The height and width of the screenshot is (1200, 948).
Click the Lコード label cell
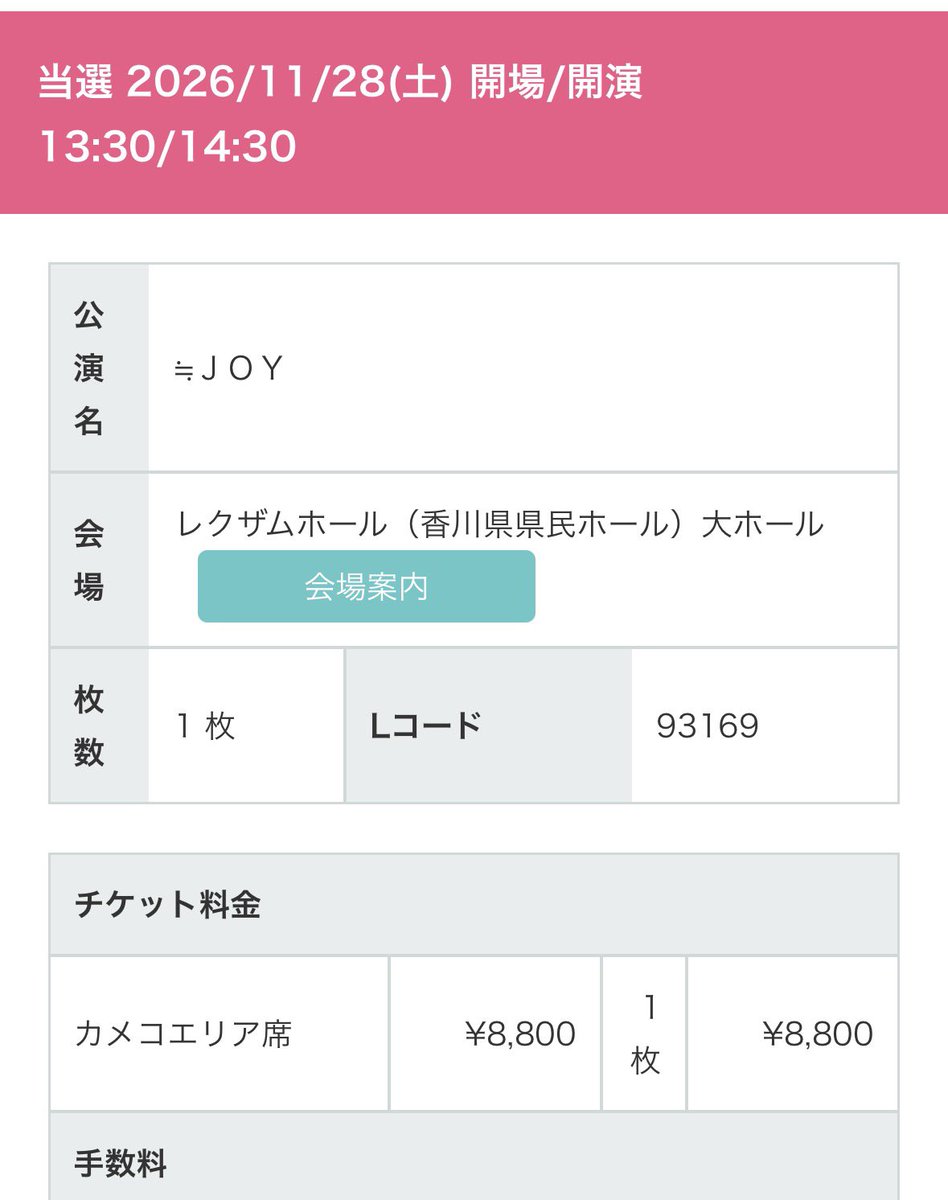(x=489, y=725)
